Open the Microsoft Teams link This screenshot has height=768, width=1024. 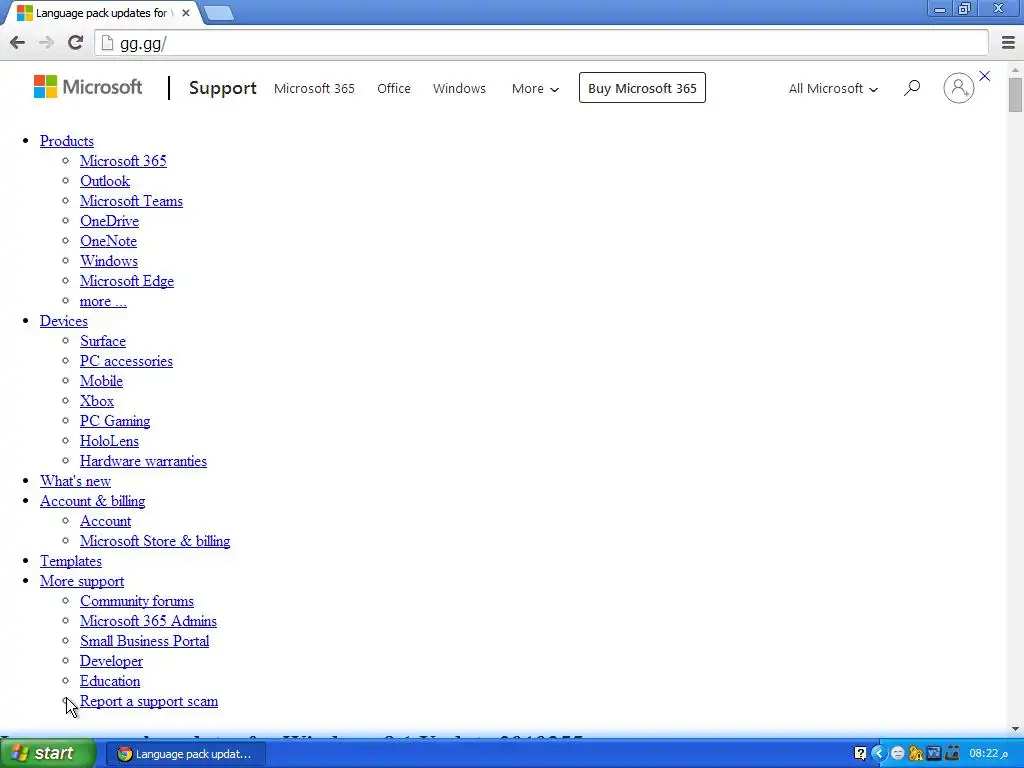131,201
